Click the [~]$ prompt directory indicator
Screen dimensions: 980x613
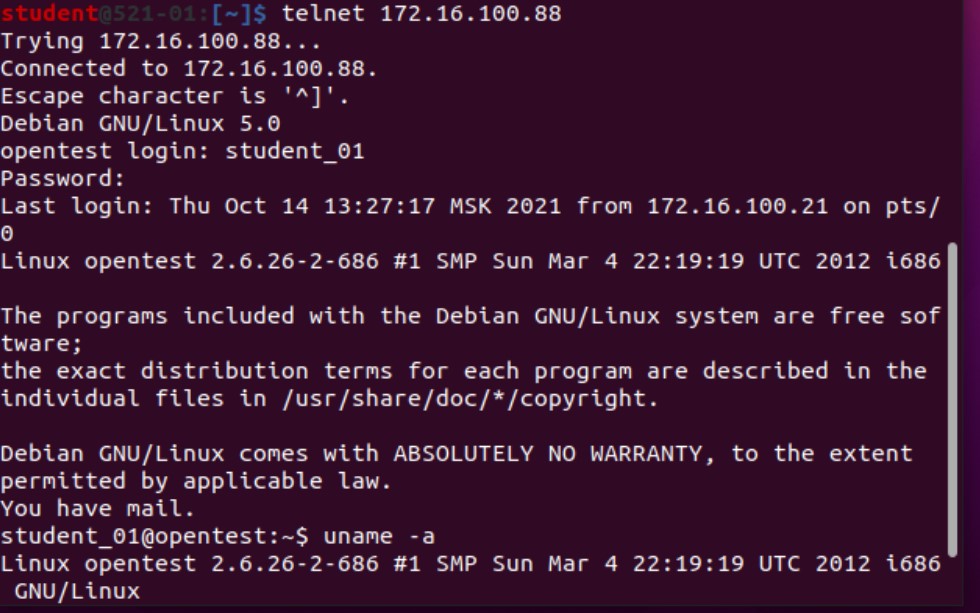click(x=239, y=13)
